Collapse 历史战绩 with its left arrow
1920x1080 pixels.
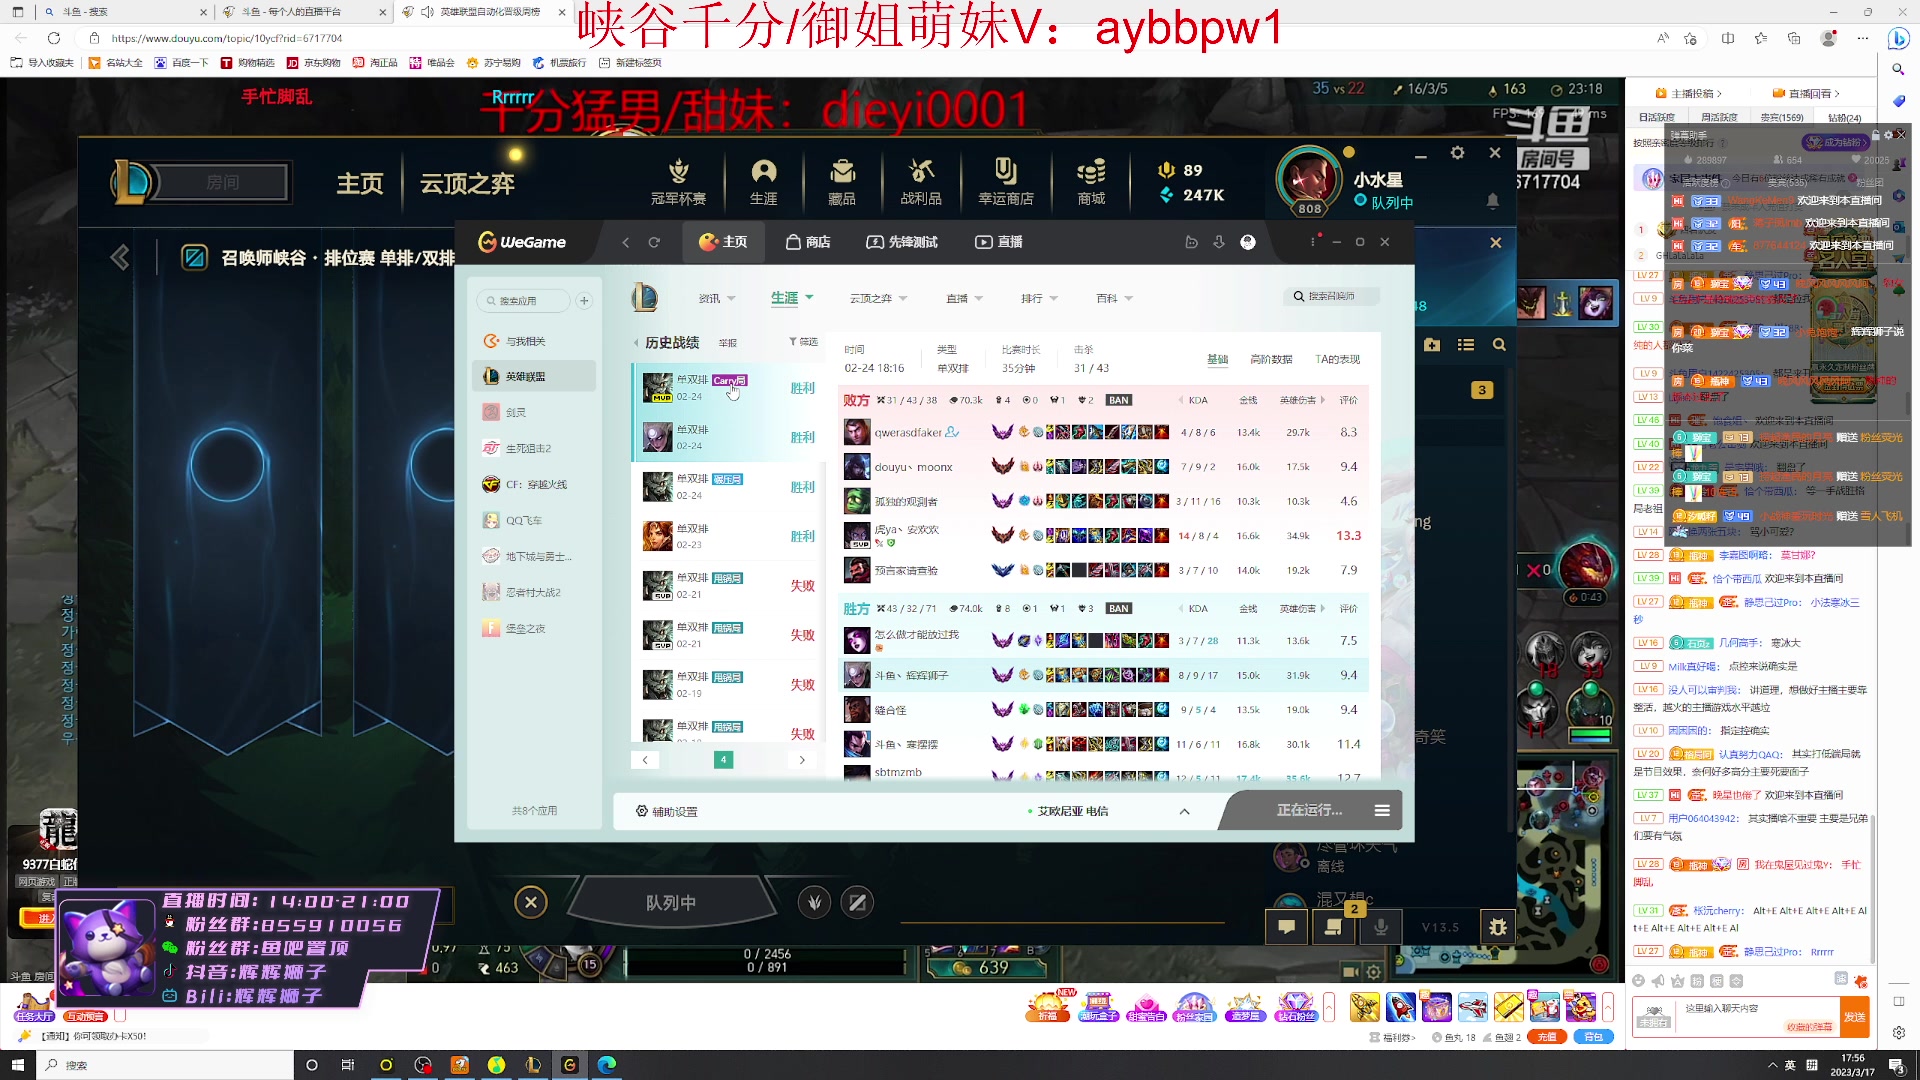coord(636,343)
